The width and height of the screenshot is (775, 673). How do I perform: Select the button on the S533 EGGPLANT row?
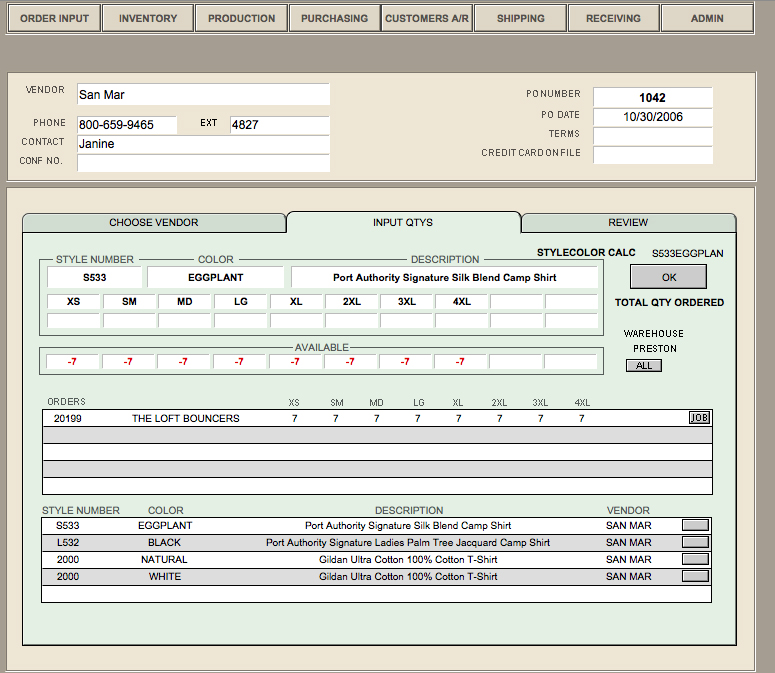(695, 525)
